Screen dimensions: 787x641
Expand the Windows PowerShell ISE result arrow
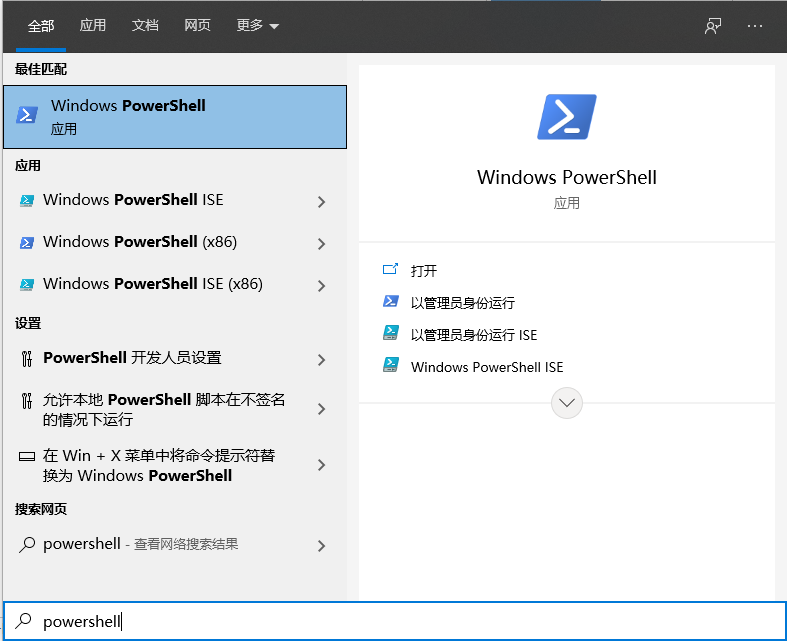(321, 202)
